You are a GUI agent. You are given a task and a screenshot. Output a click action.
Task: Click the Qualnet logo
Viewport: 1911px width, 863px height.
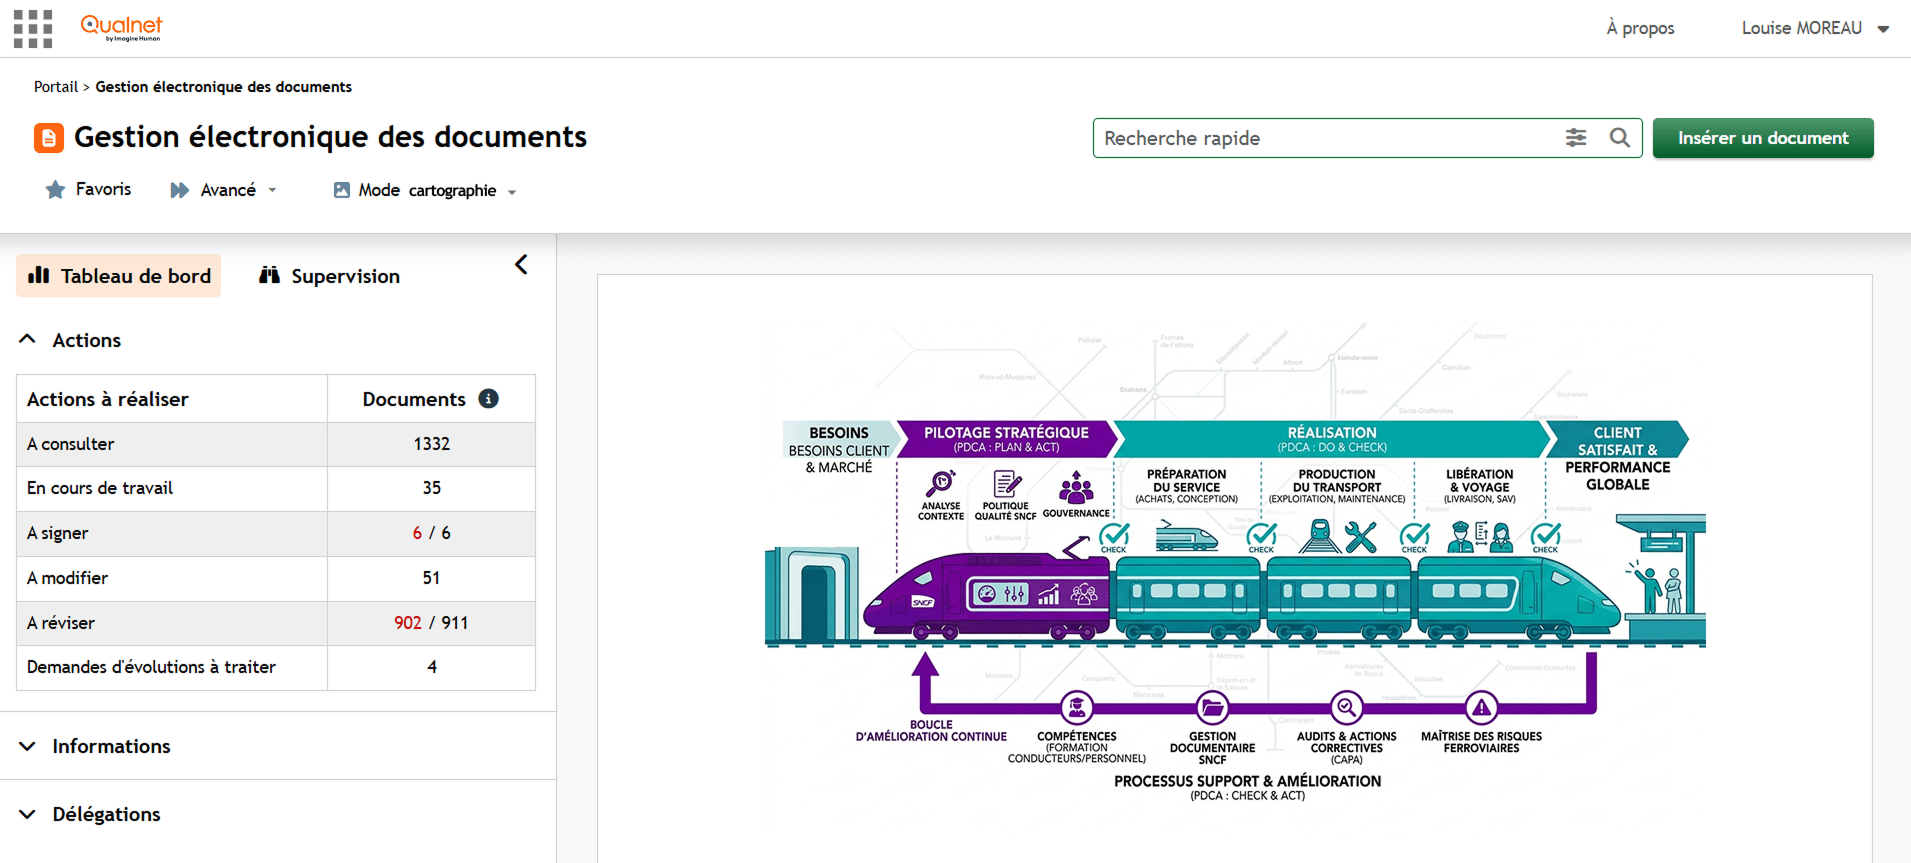[121, 28]
